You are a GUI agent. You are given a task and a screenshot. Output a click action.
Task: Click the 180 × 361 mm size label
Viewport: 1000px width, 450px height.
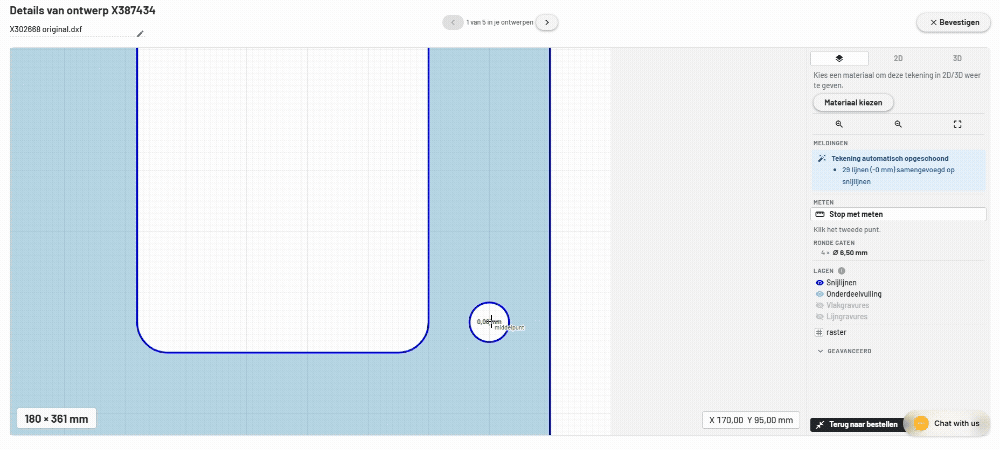[56, 419]
